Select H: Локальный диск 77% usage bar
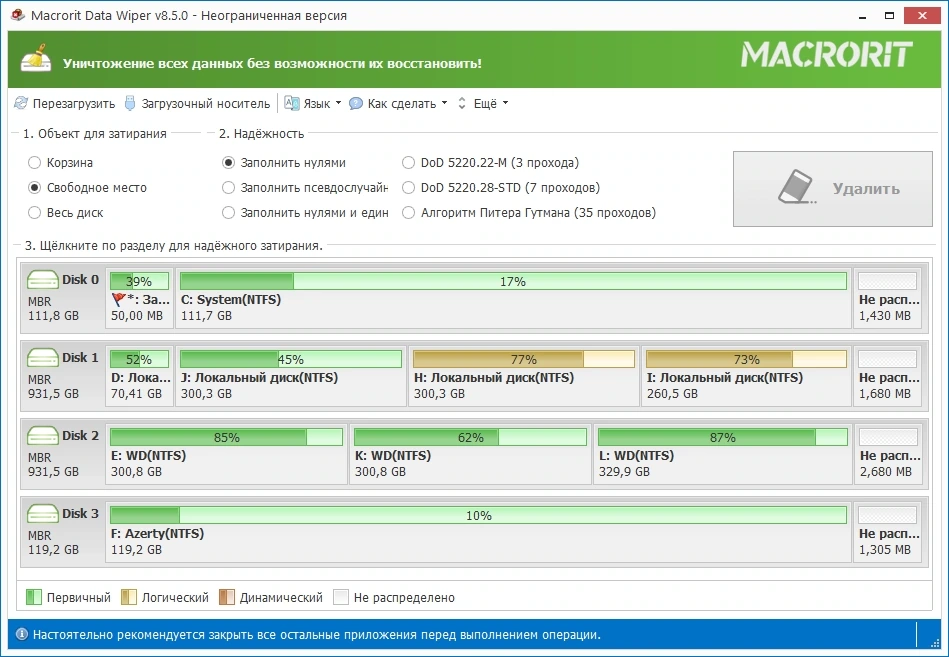This screenshot has width=949, height=657. (524, 359)
